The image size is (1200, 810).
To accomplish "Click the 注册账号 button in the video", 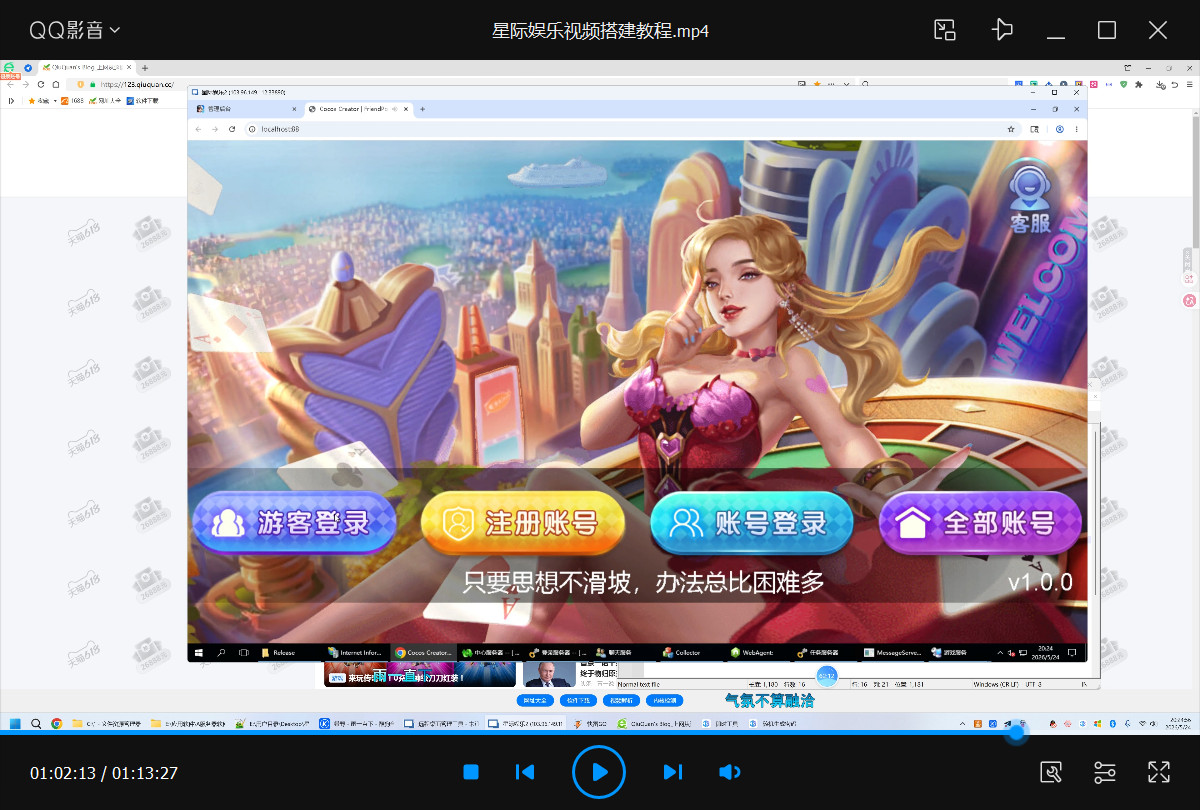I will click(x=523, y=522).
